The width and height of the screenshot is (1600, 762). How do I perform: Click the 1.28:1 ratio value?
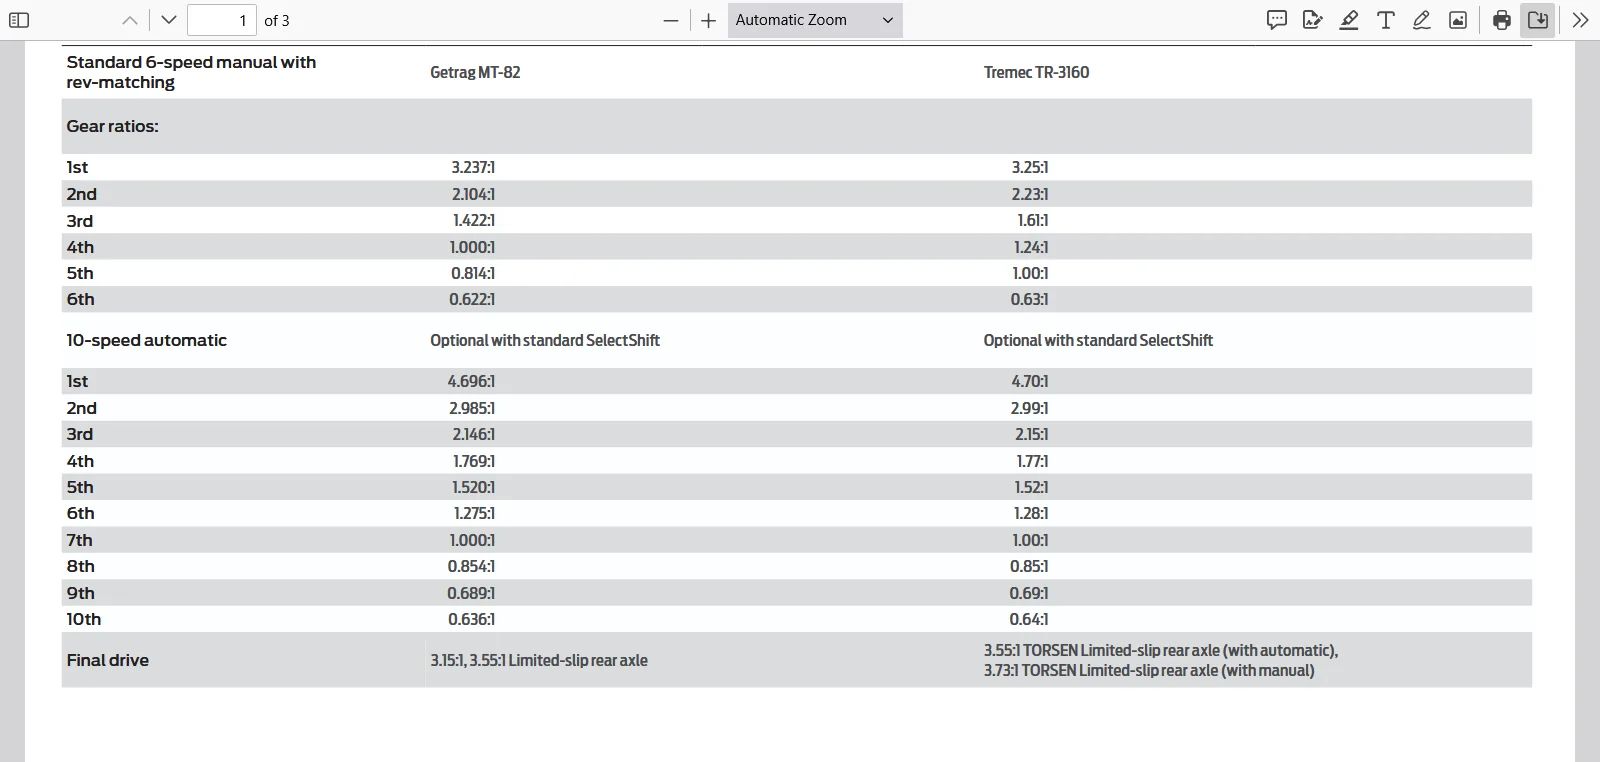pyautogui.click(x=1031, y=513)
